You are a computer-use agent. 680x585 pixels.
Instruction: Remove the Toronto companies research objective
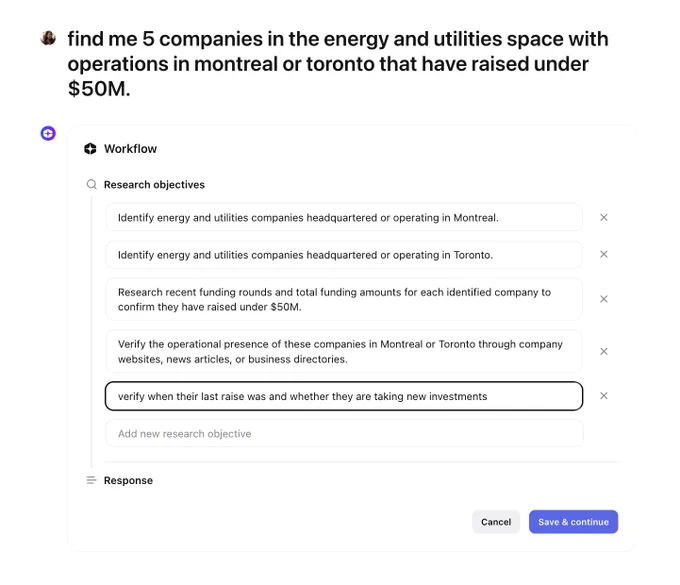604,255
